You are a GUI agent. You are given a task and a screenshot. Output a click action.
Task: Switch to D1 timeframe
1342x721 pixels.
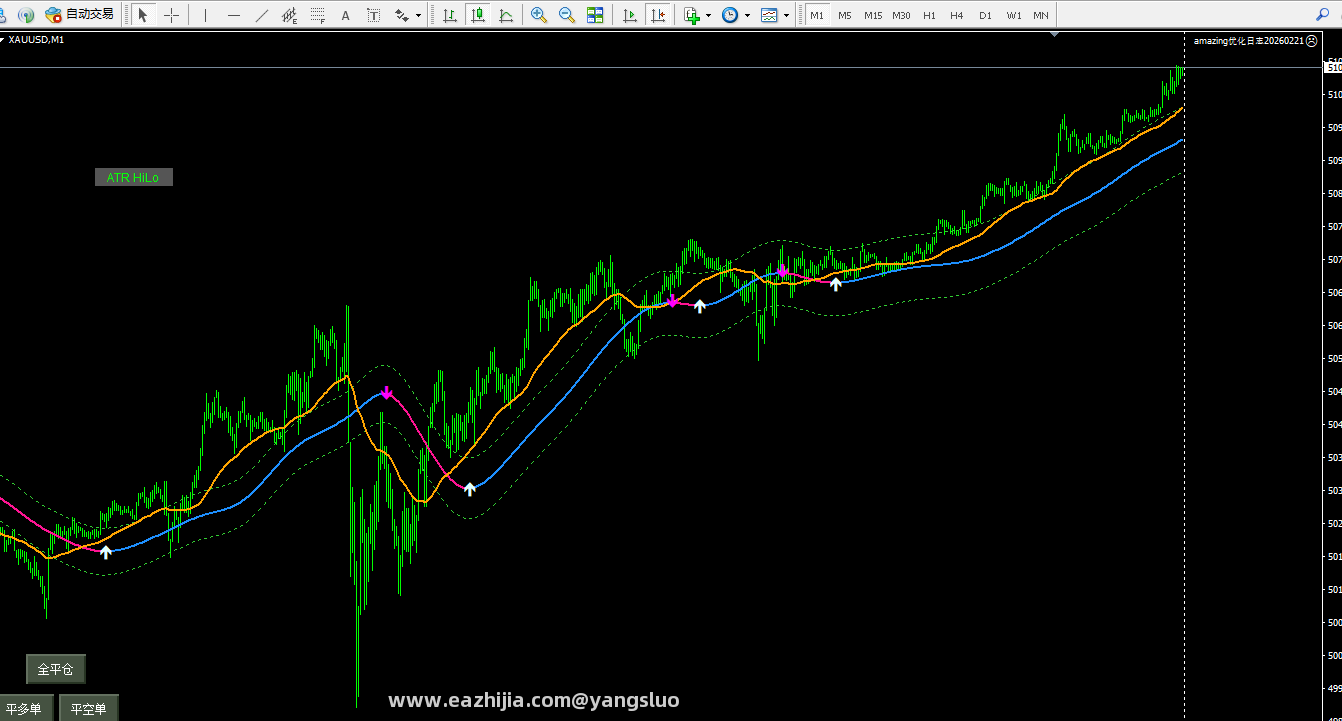click(985, 15)
